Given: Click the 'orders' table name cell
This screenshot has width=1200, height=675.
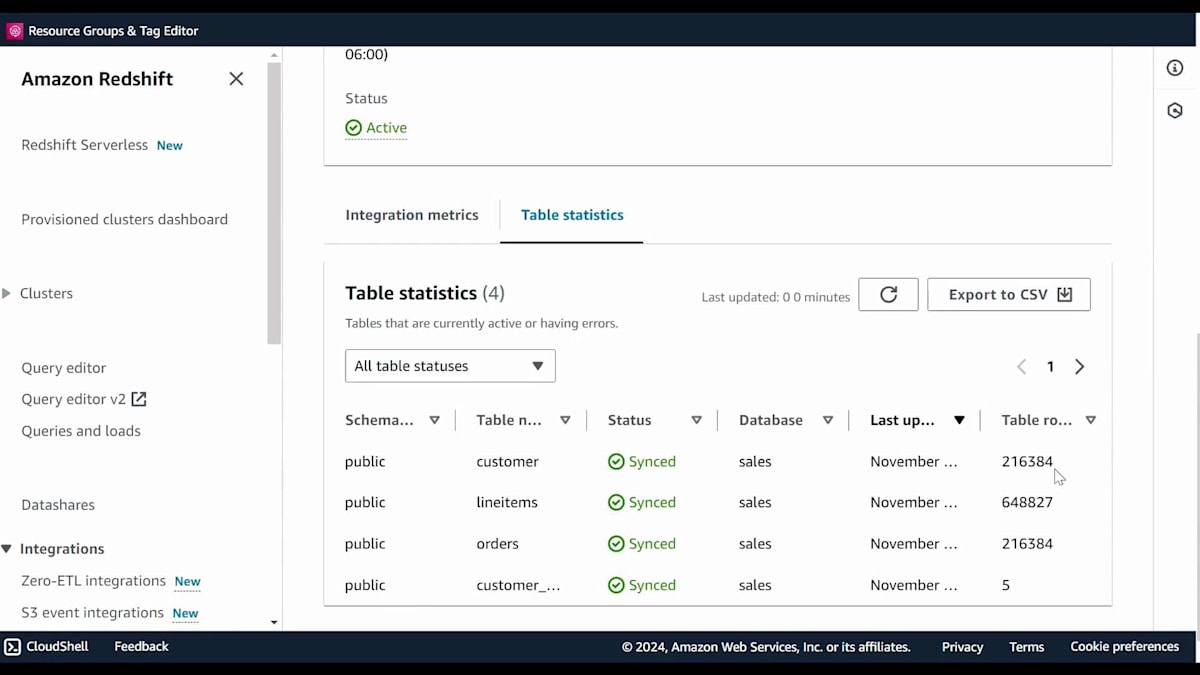Looking at the screenshot, I should pyautogui.click(x=497, y=544).
